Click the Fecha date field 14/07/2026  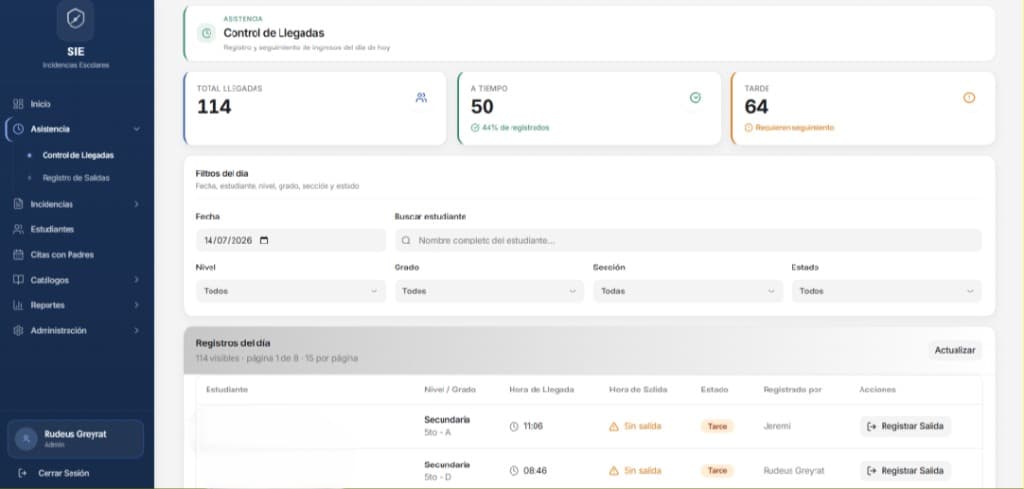click(x=291, y=240)
